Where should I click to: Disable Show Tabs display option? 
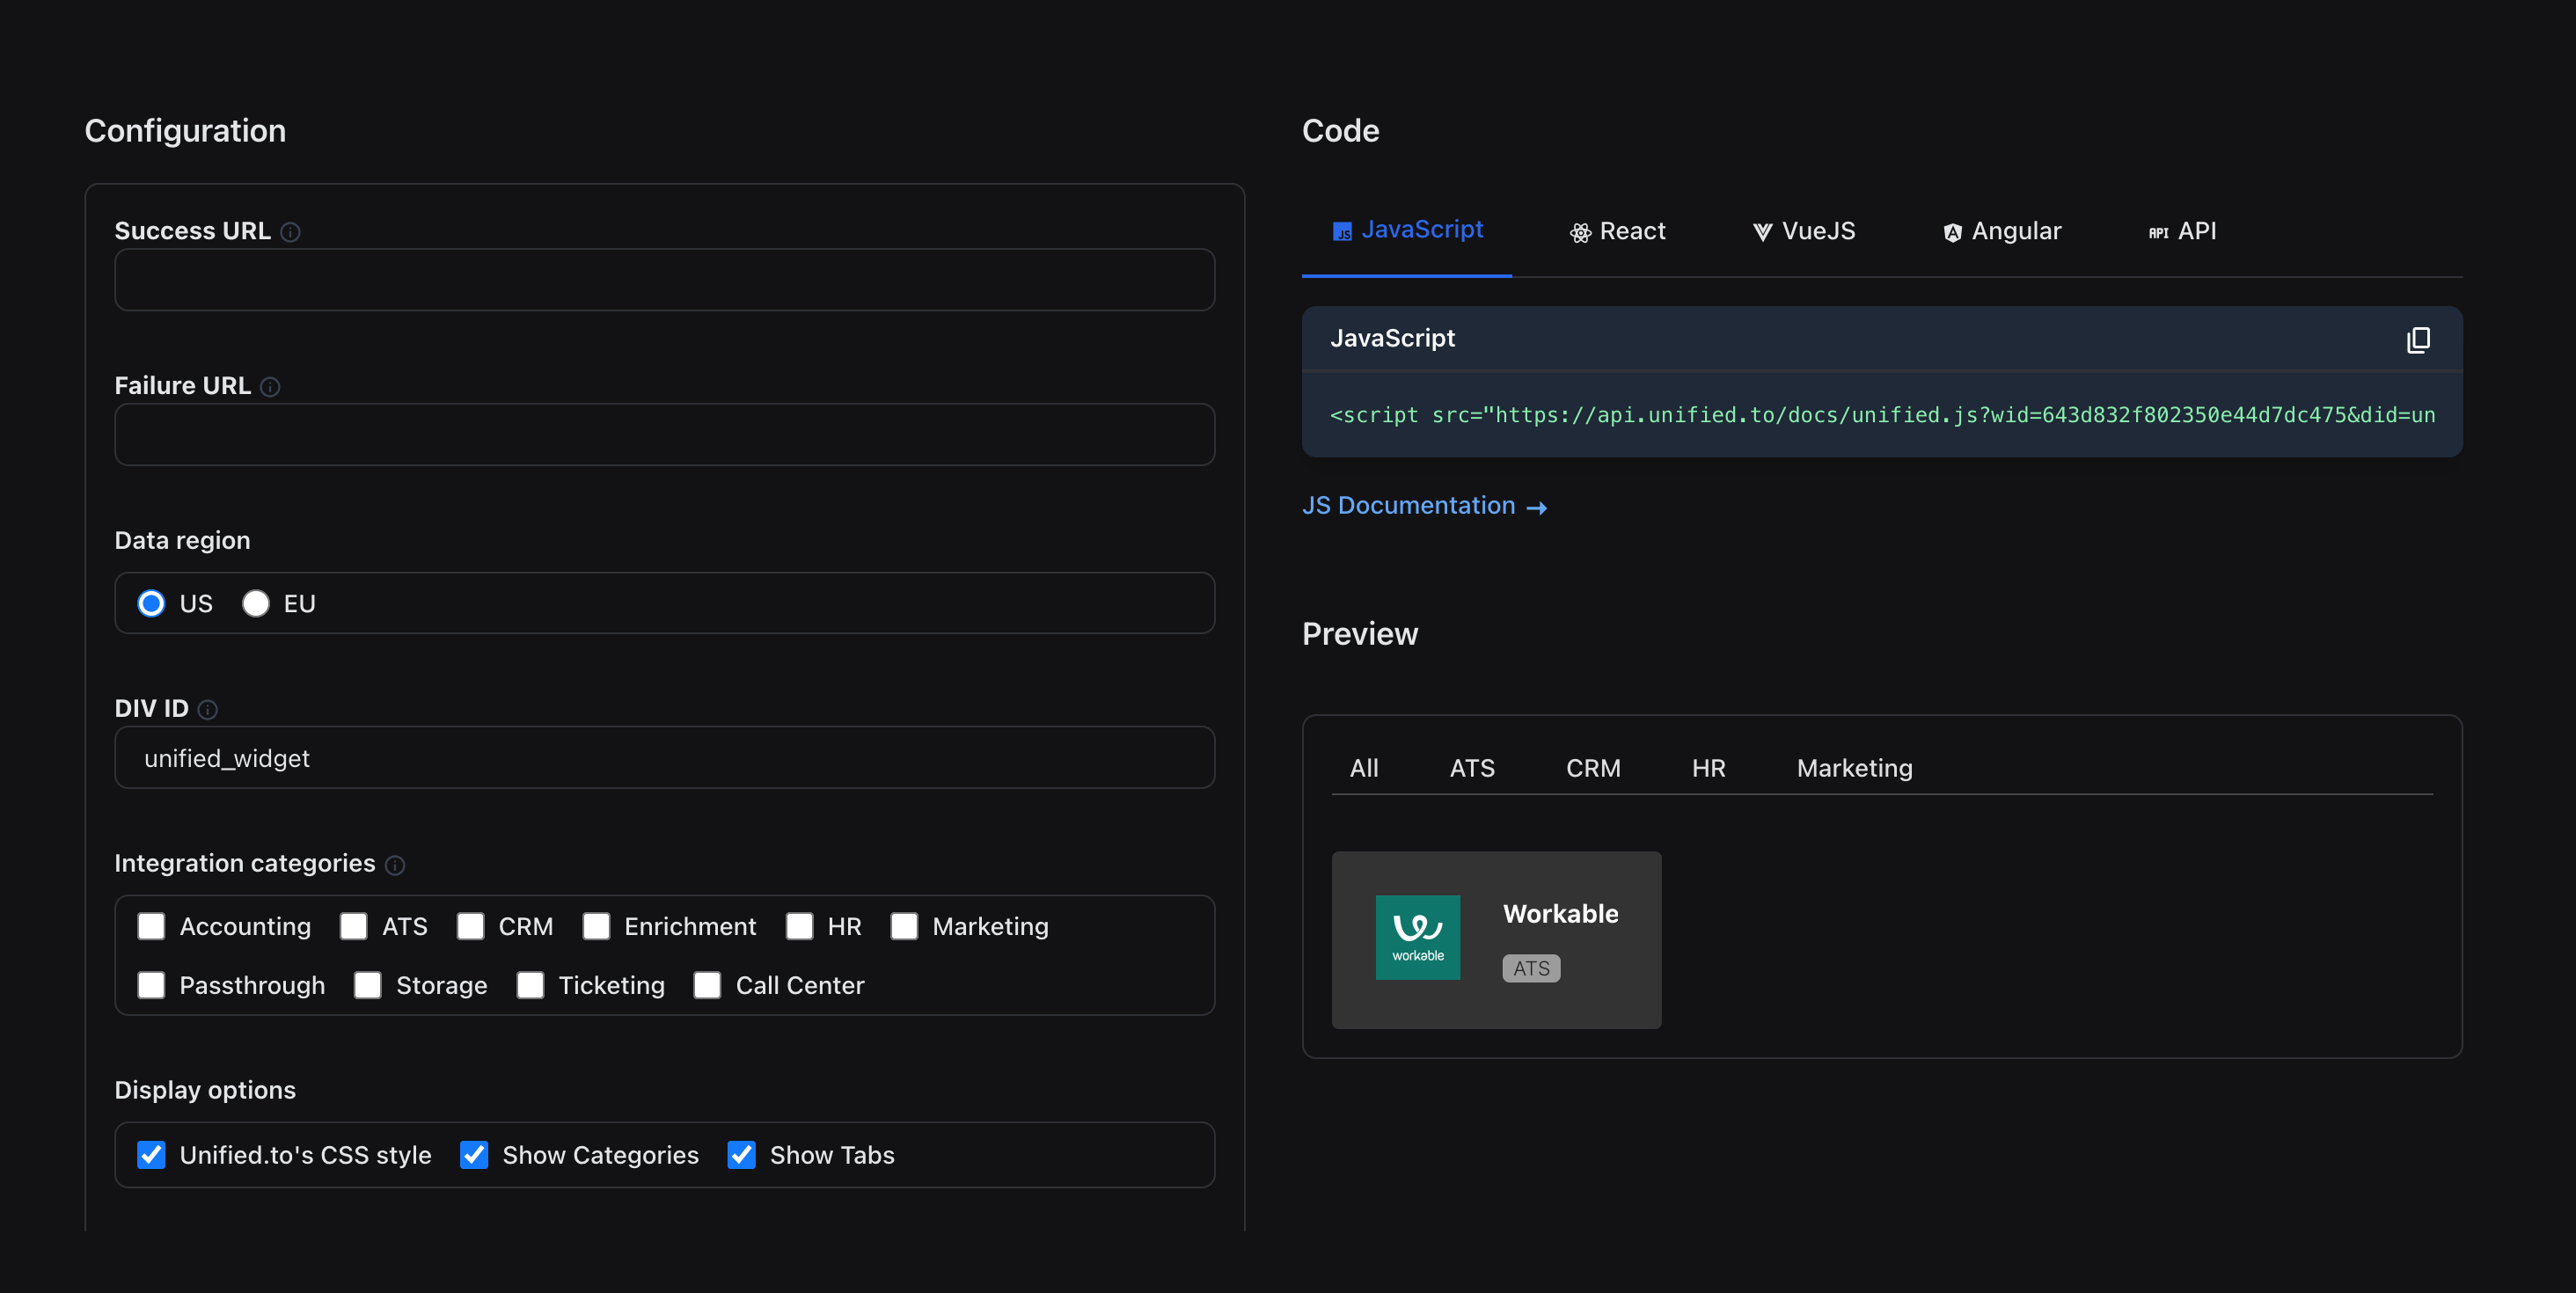[741, 1155]
